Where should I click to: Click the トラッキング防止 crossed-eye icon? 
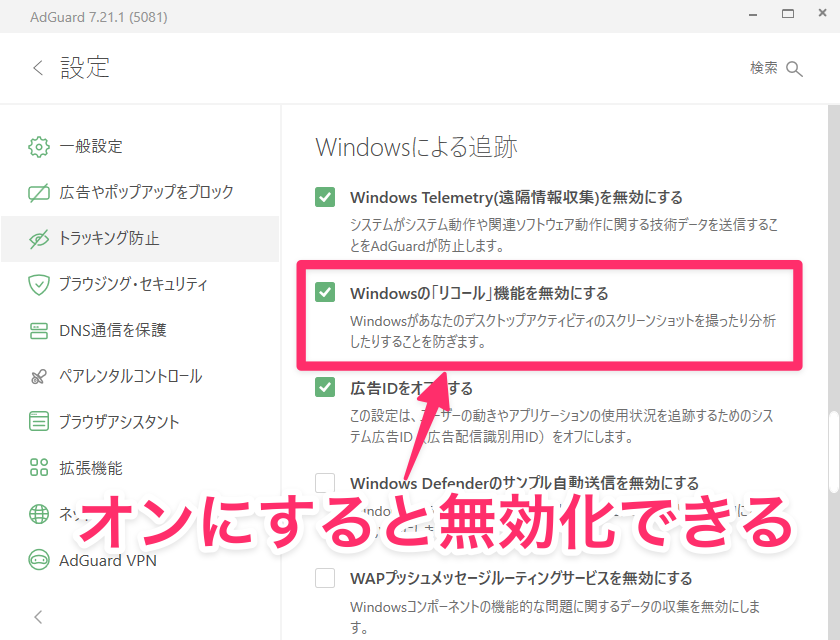(39, 239)
